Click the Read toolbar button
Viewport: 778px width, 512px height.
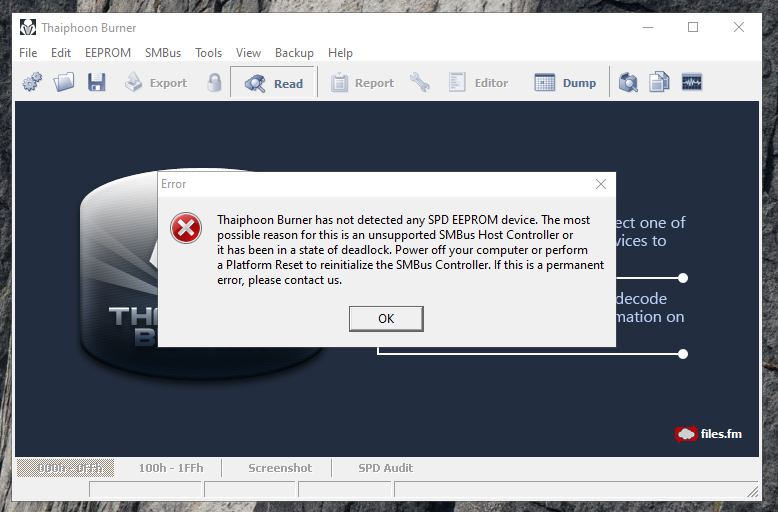point(273,83)
